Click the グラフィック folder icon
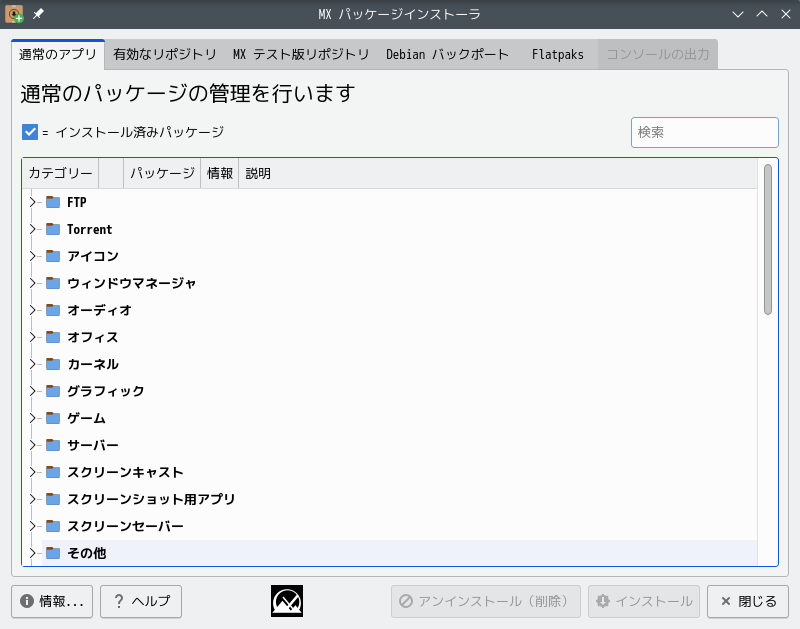 (53, 391)
